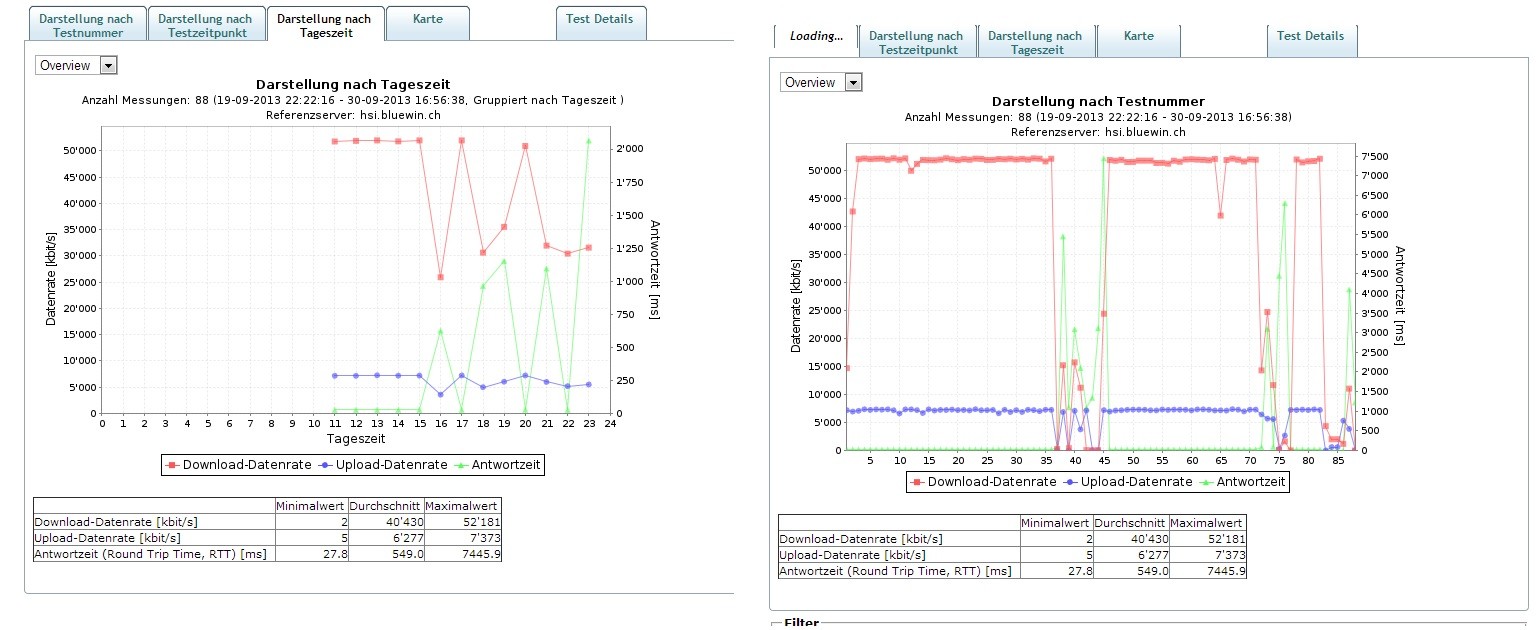1536x630 pixels.
Task: Click red Download-Datenrate legend marker in Testnummer chart
Action: pyautogui.click(x=918, y=482)
